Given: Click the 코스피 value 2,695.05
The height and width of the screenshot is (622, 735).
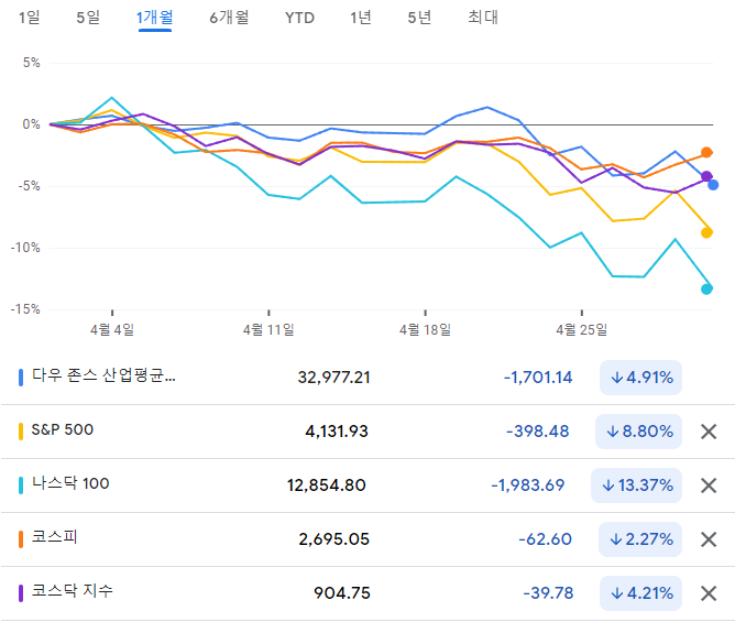Looking at the screenshot, I should 334,539.
